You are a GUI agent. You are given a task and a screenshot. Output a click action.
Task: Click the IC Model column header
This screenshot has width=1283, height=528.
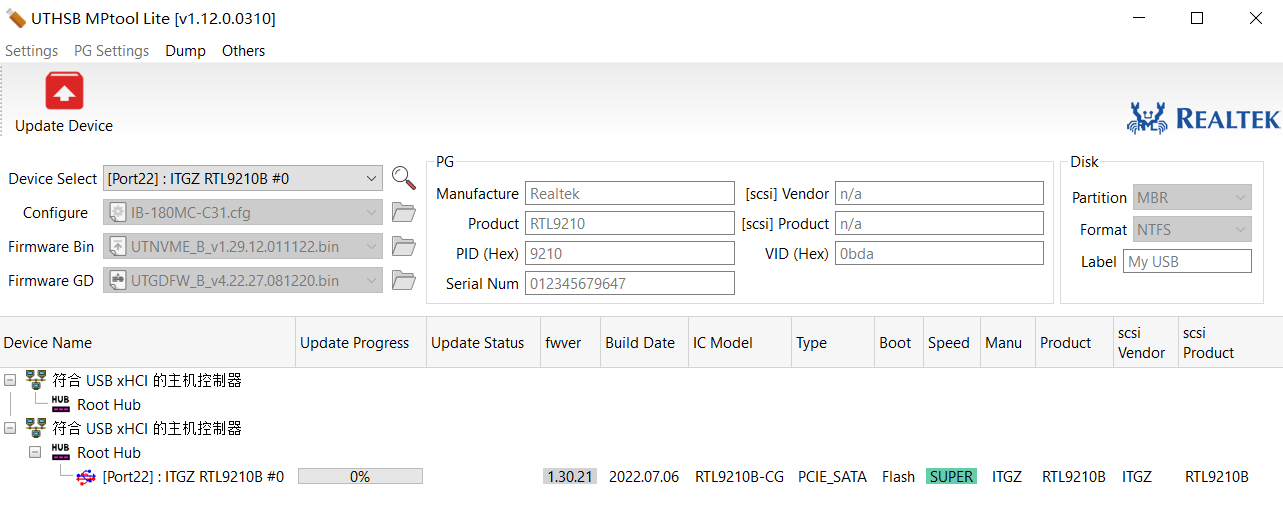pyautogui.click(x=740, y=342)
